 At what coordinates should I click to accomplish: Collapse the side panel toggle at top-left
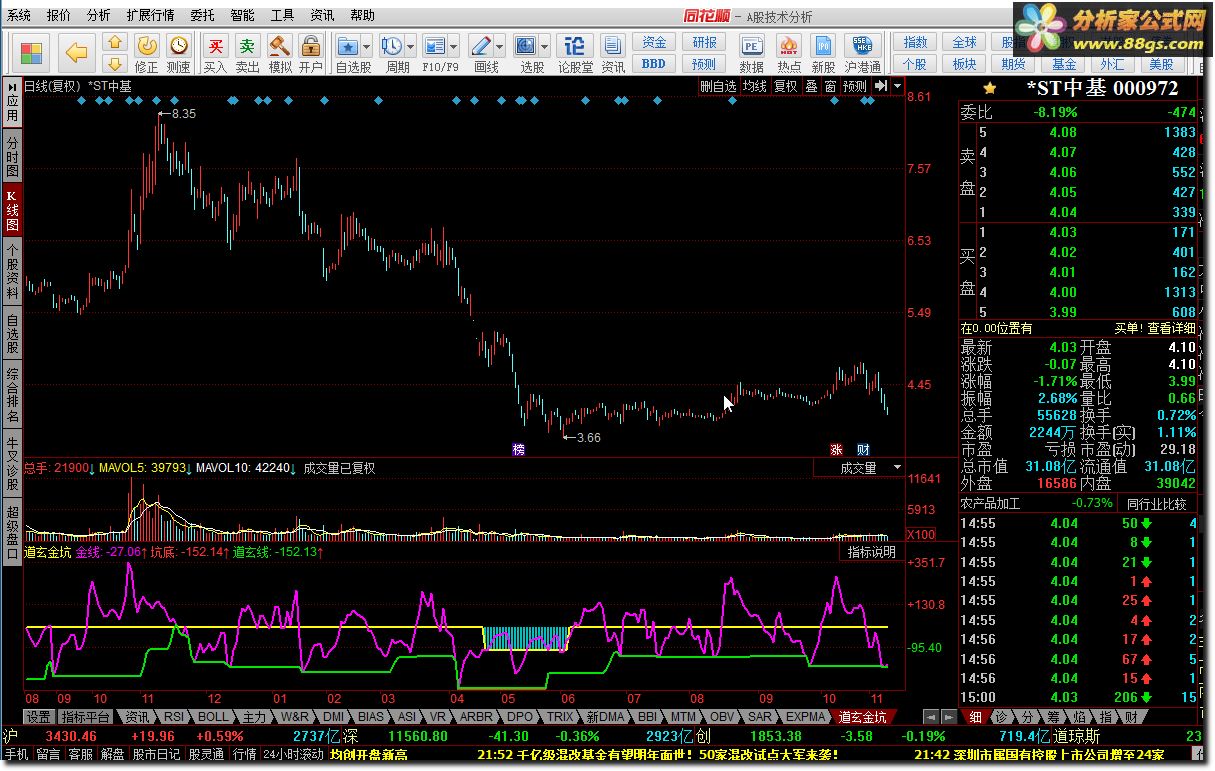coord(13,86)
